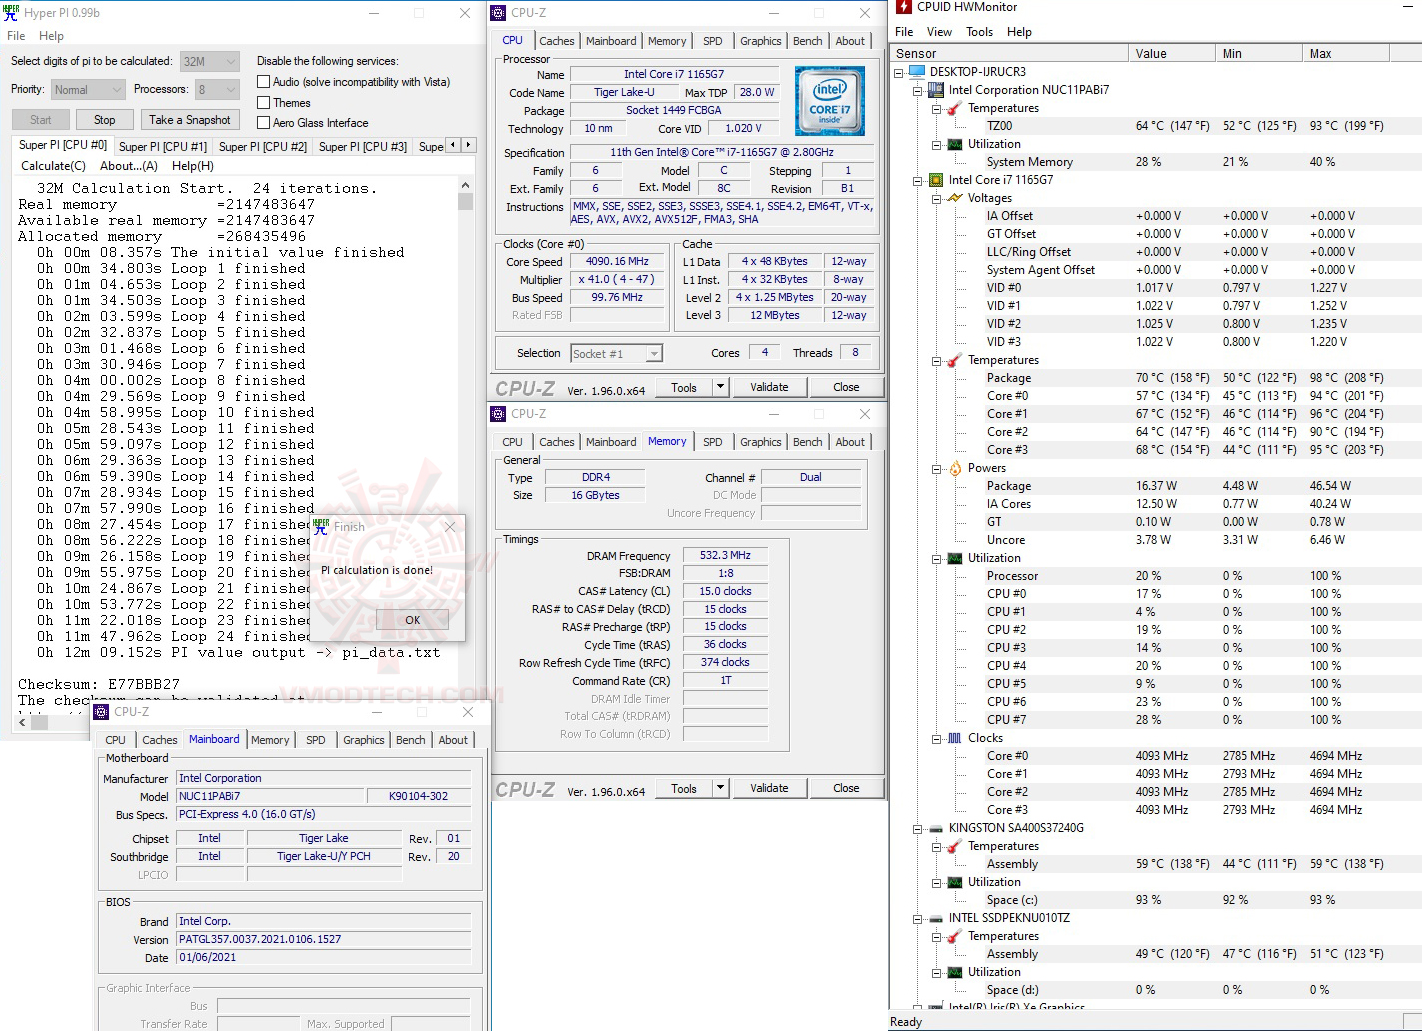This screenshot has height=1031, width=1422.
Task: Click the Tools button below Selection Socket #1
Action: pyautogui.click(x=684, y=388)
